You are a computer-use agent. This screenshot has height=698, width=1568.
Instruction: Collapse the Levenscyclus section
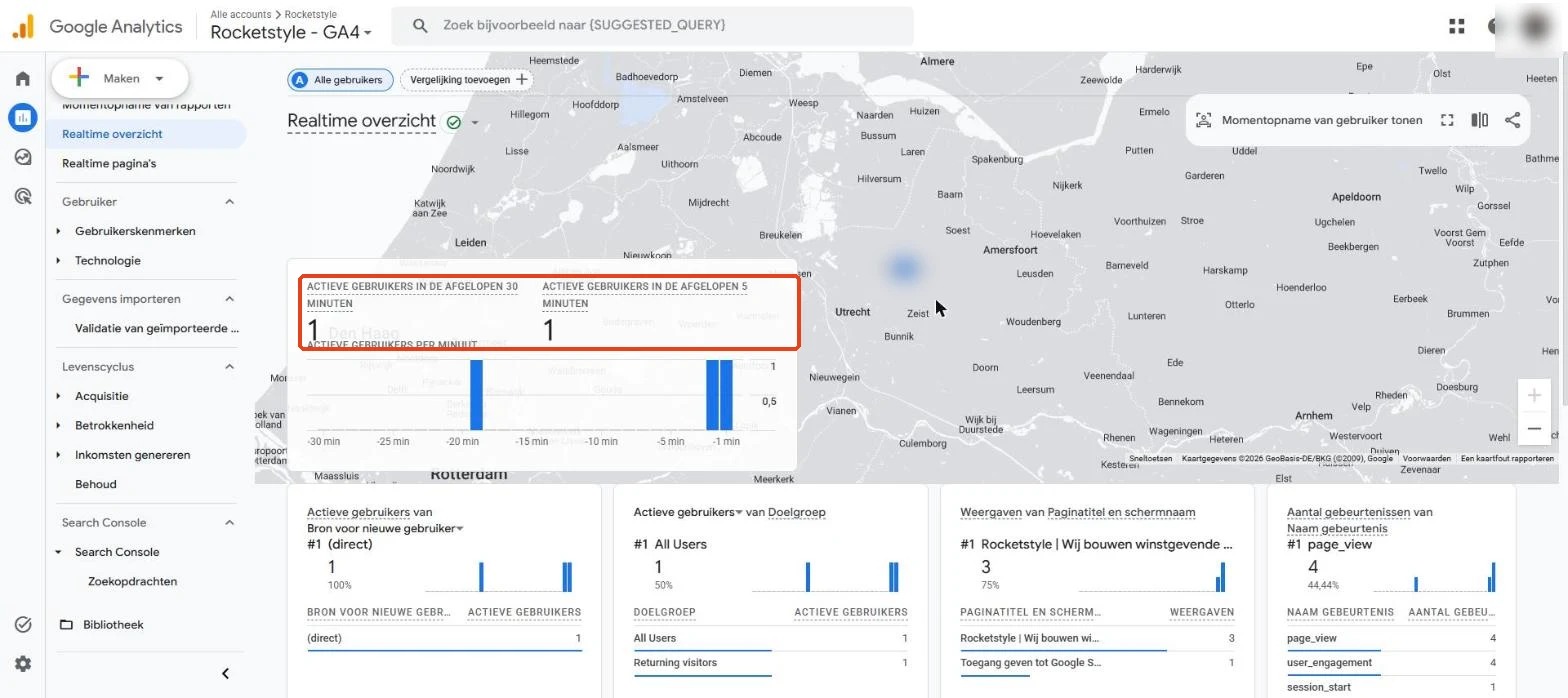coord(229,367)
